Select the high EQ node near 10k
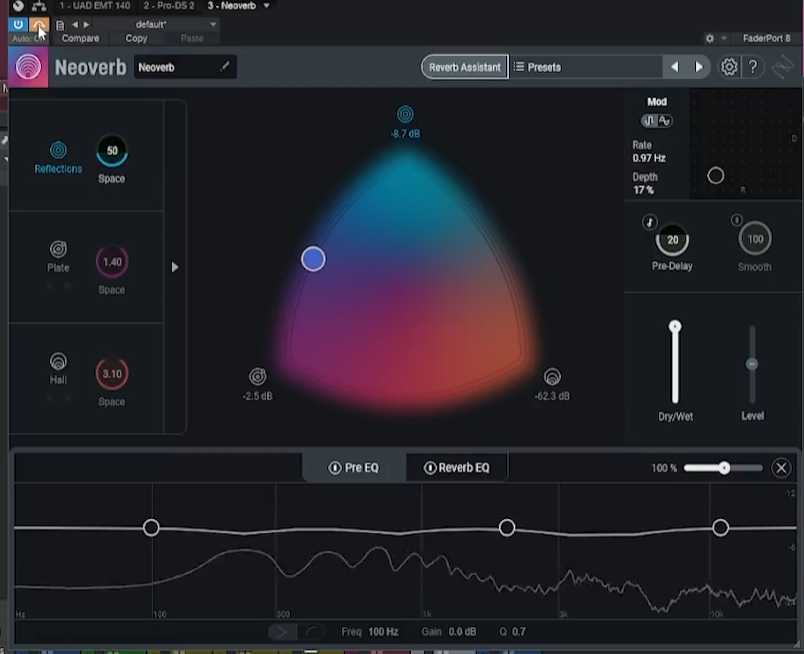The height and width of the screenshot is (654, 804). point(720,527)
